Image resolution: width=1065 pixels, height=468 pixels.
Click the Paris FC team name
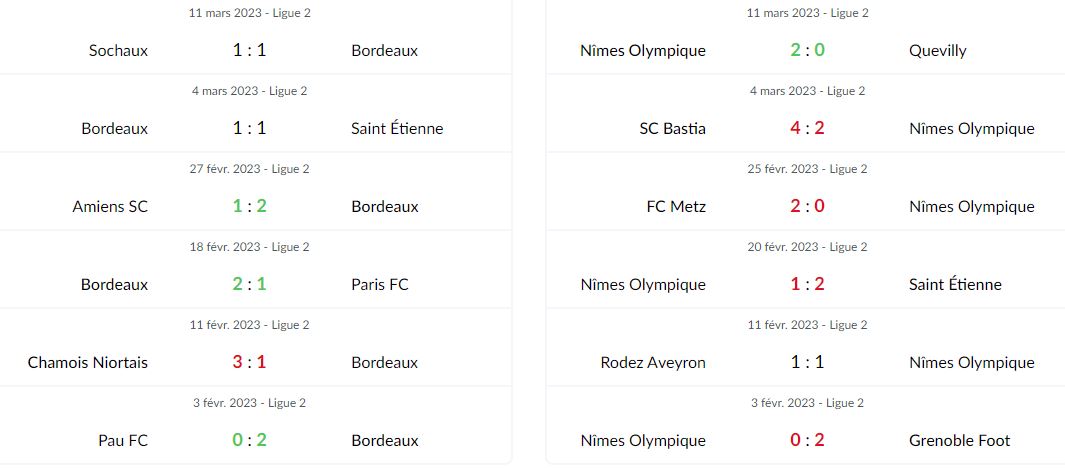(380, 285)
